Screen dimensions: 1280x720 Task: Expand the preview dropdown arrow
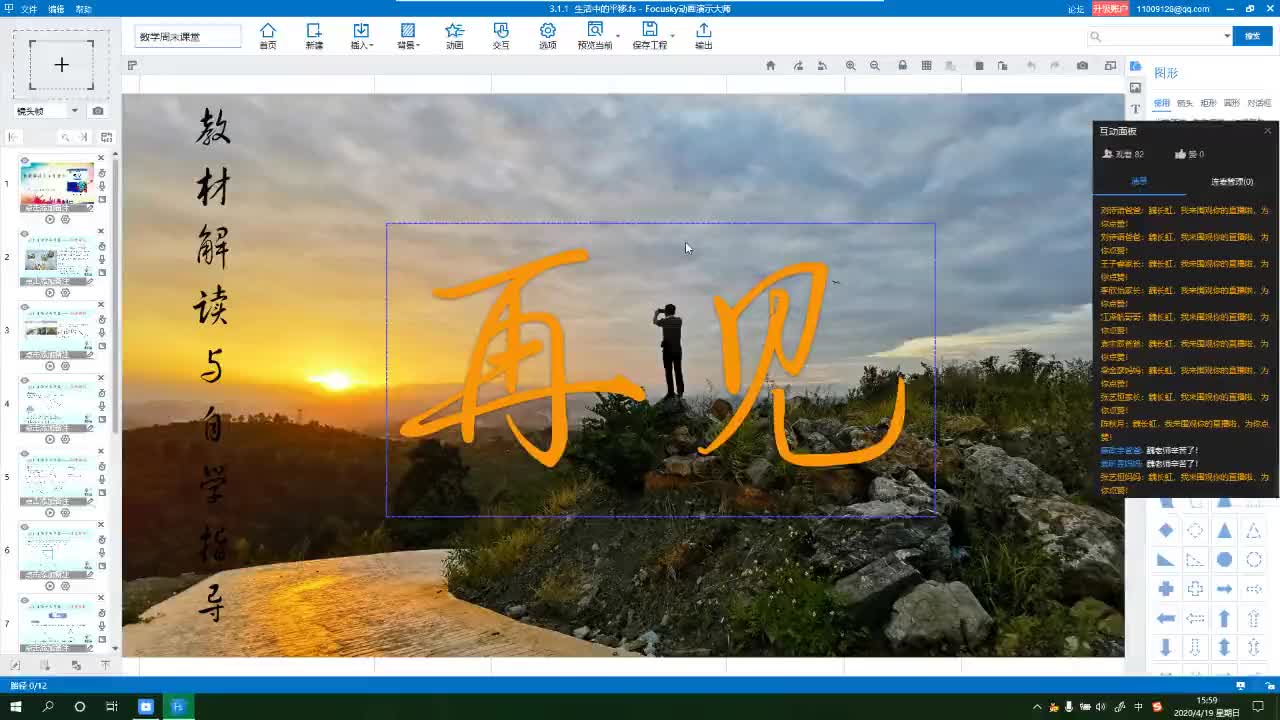point(618,36)
